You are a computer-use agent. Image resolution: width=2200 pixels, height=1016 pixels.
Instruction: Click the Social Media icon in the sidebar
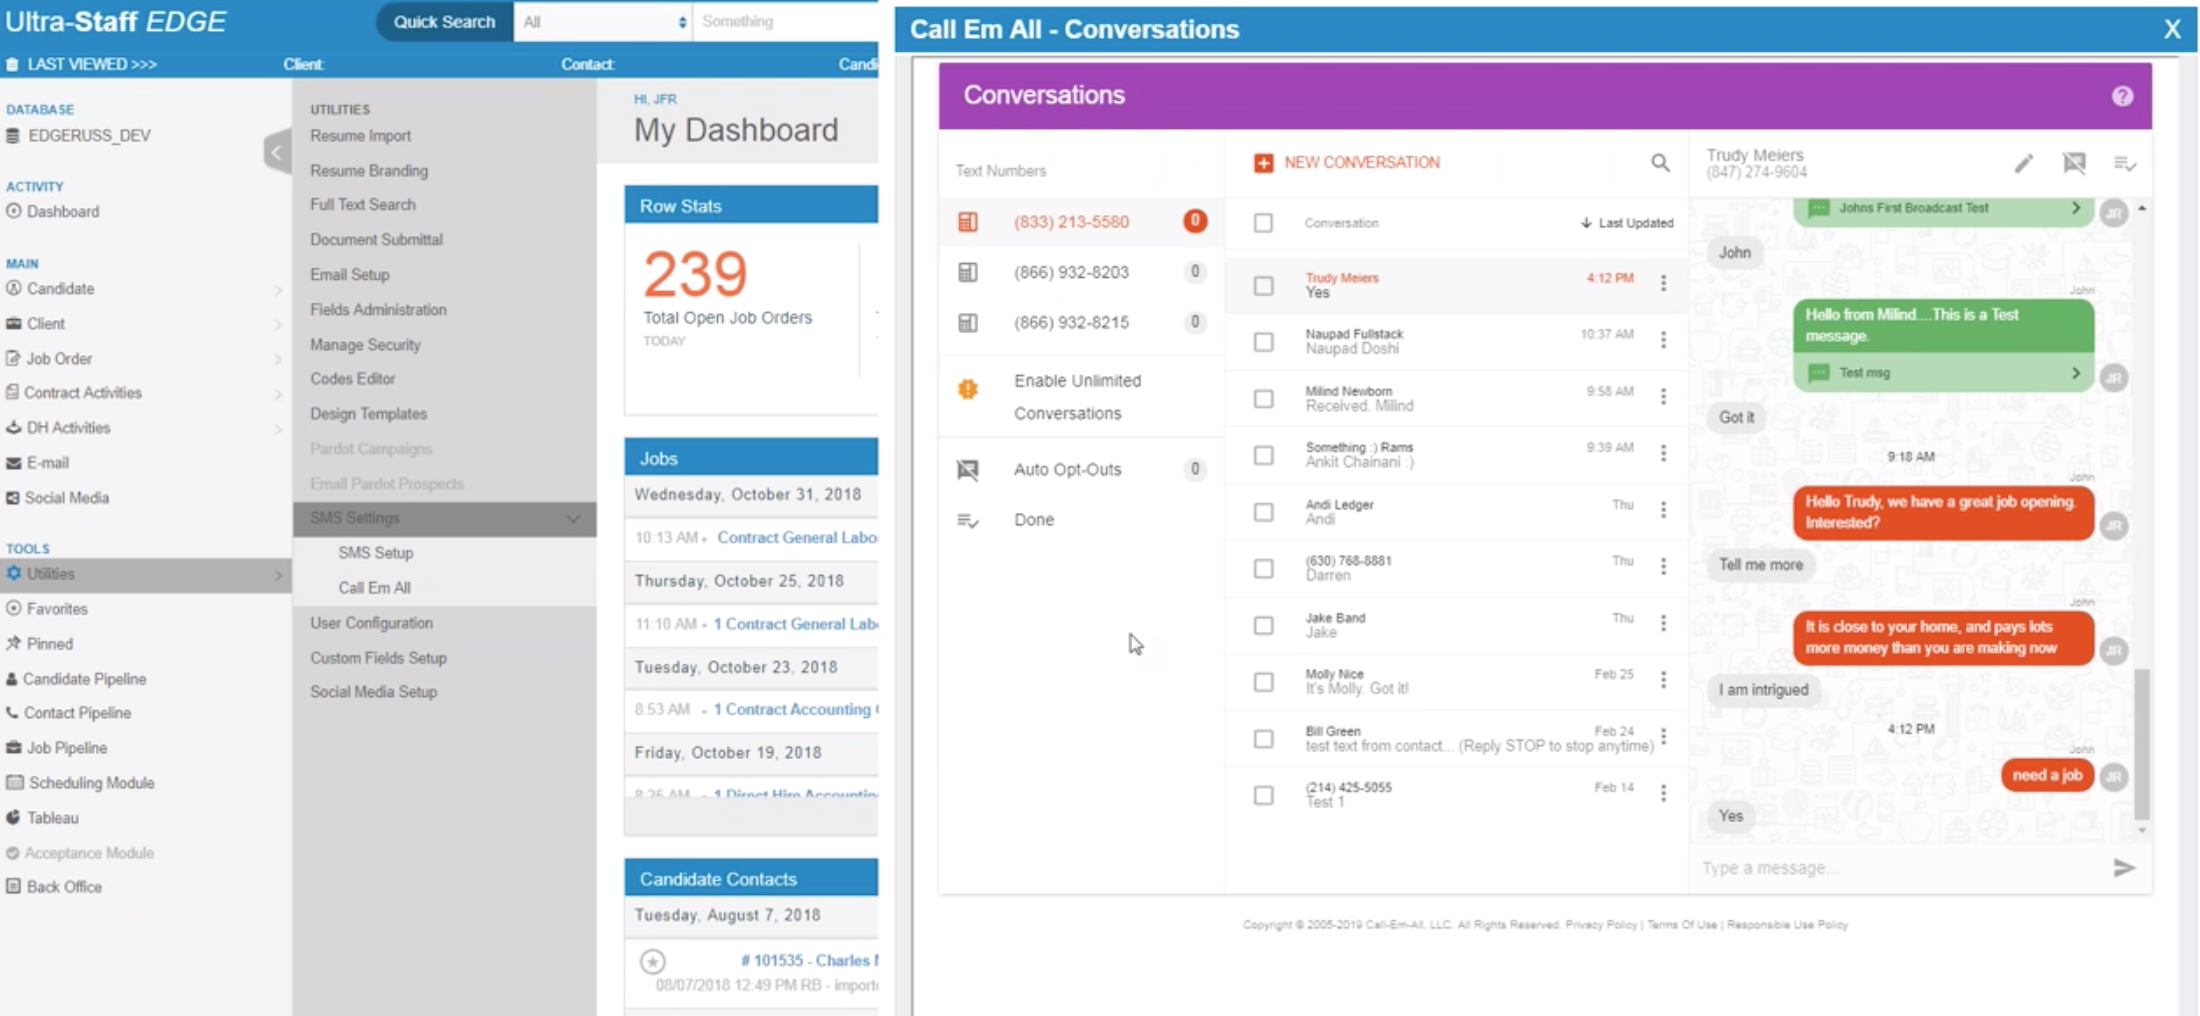12,497
